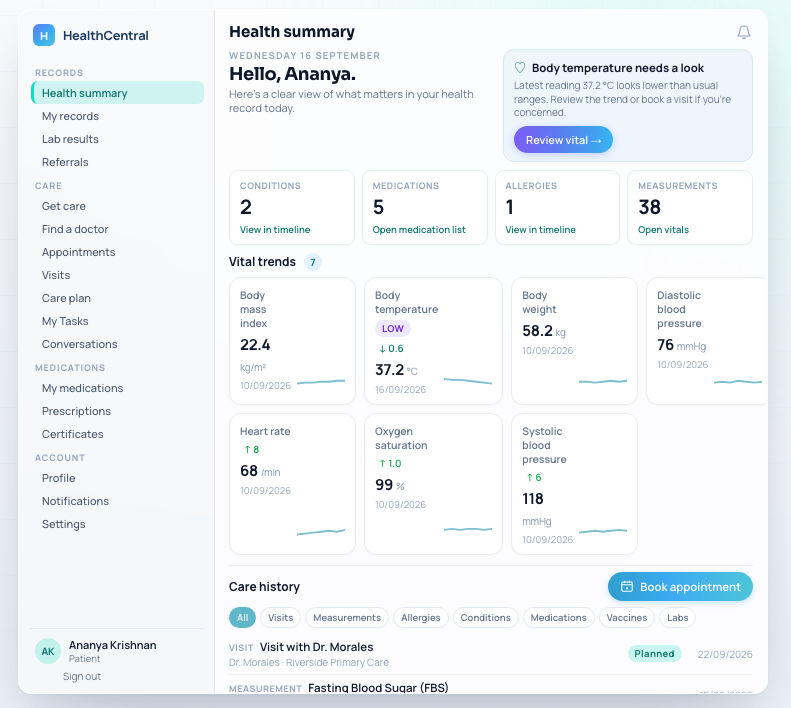
Task: Click Open medication list link
Action: pyautogui.click(x=419, y=230)
